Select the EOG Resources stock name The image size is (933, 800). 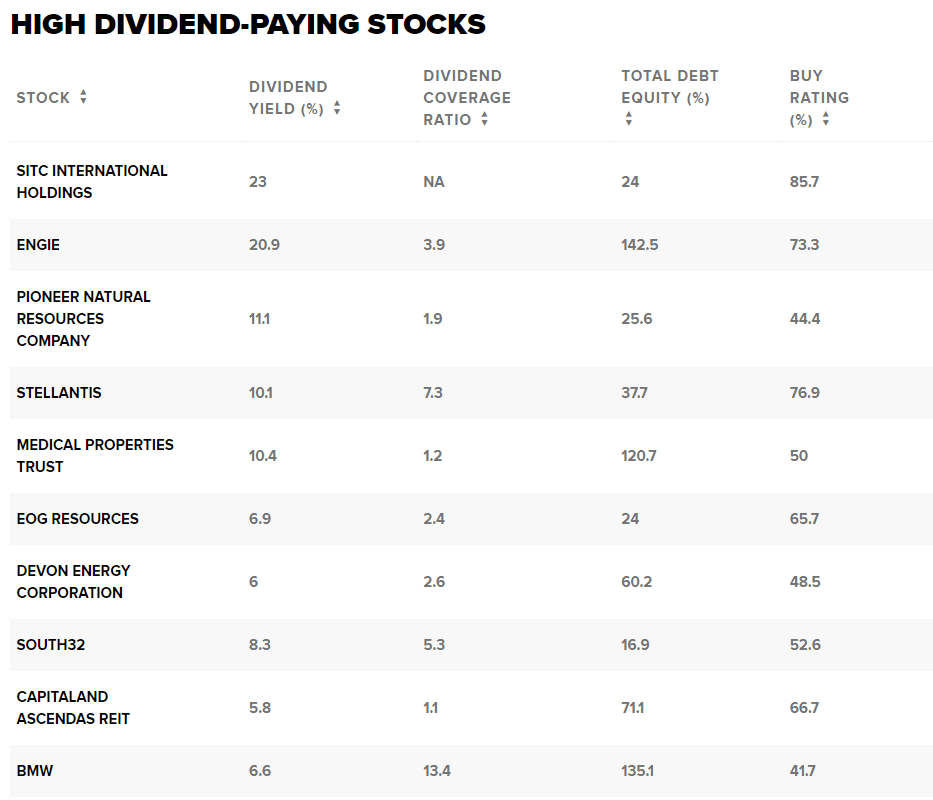pos(77,518)
